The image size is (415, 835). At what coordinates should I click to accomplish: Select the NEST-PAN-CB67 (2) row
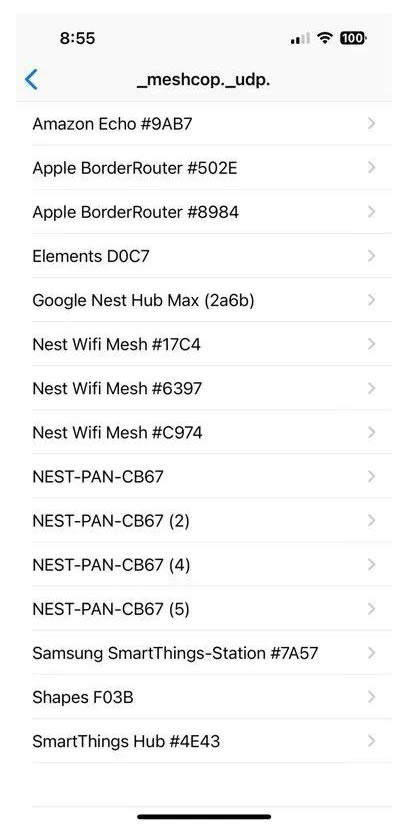click(211, 521)
